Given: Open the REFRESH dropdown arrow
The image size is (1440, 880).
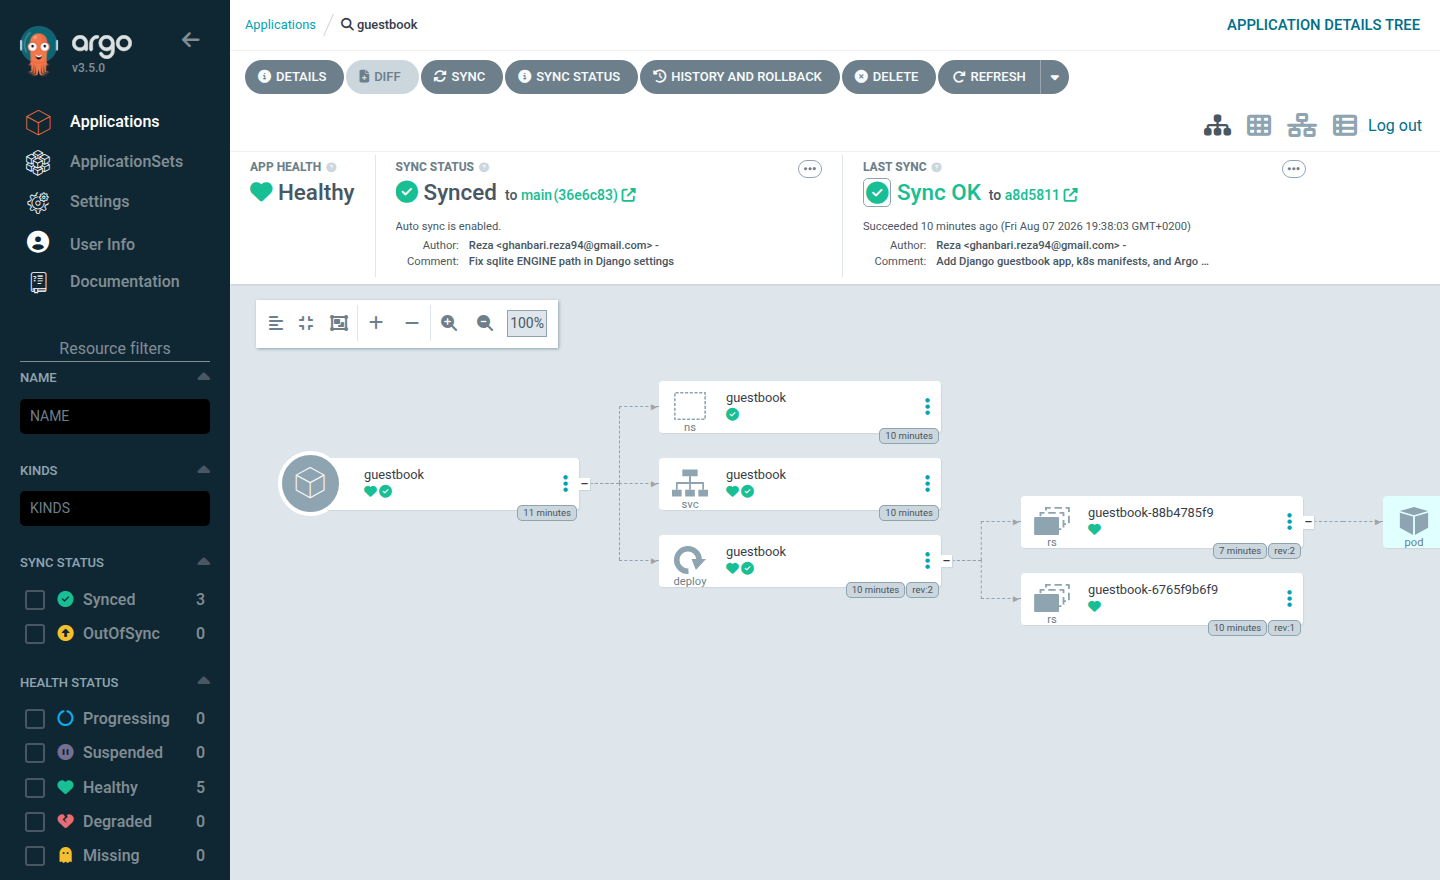Looking at the screenshot, I should pyautogui.click(x=1055, y=77).
